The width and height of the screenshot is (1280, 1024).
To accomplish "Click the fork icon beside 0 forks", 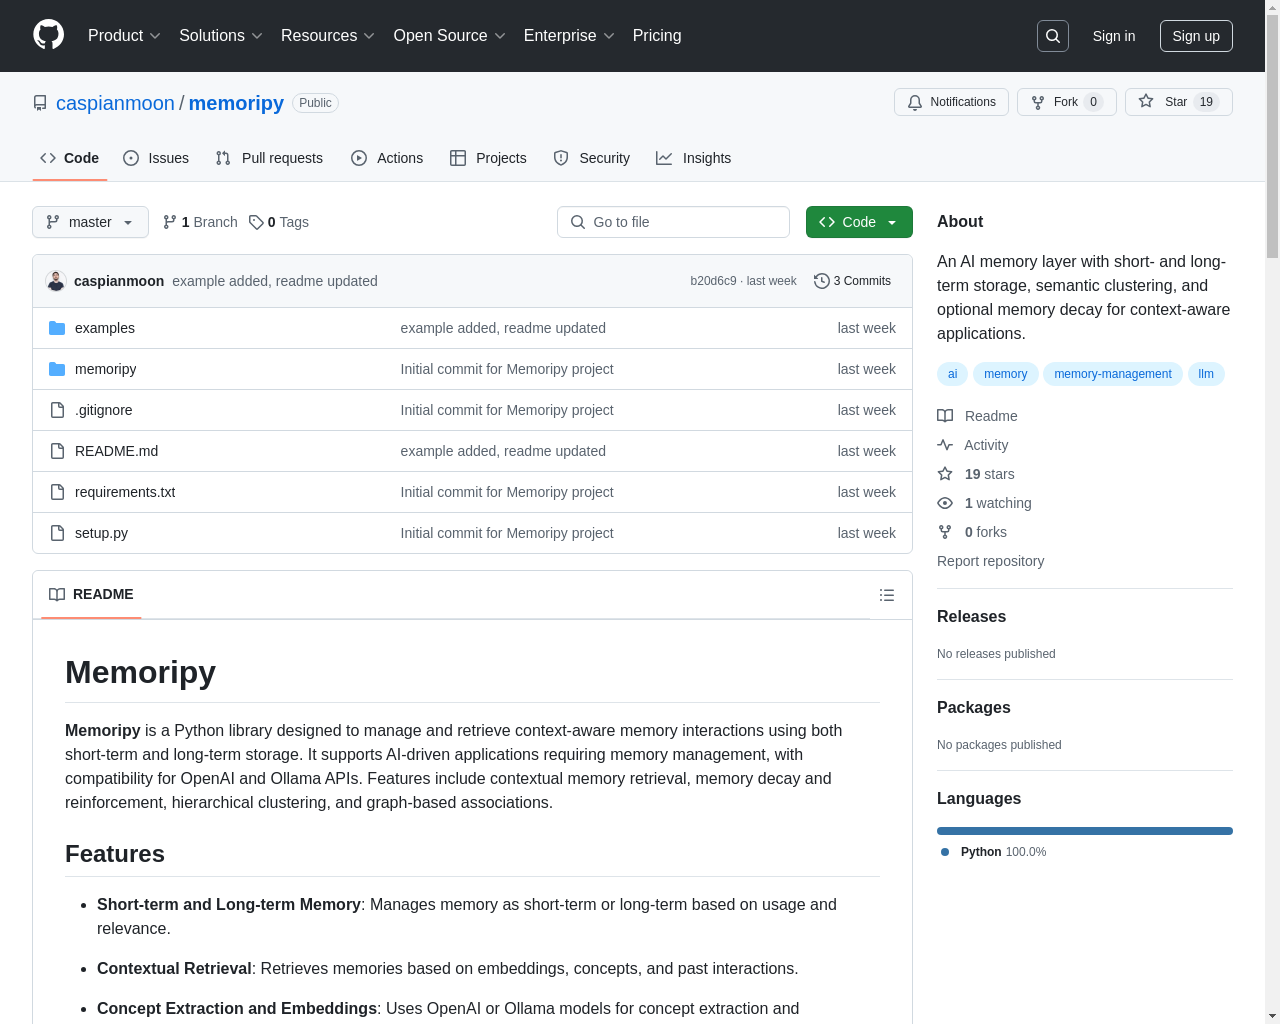I will pos(945,532).
